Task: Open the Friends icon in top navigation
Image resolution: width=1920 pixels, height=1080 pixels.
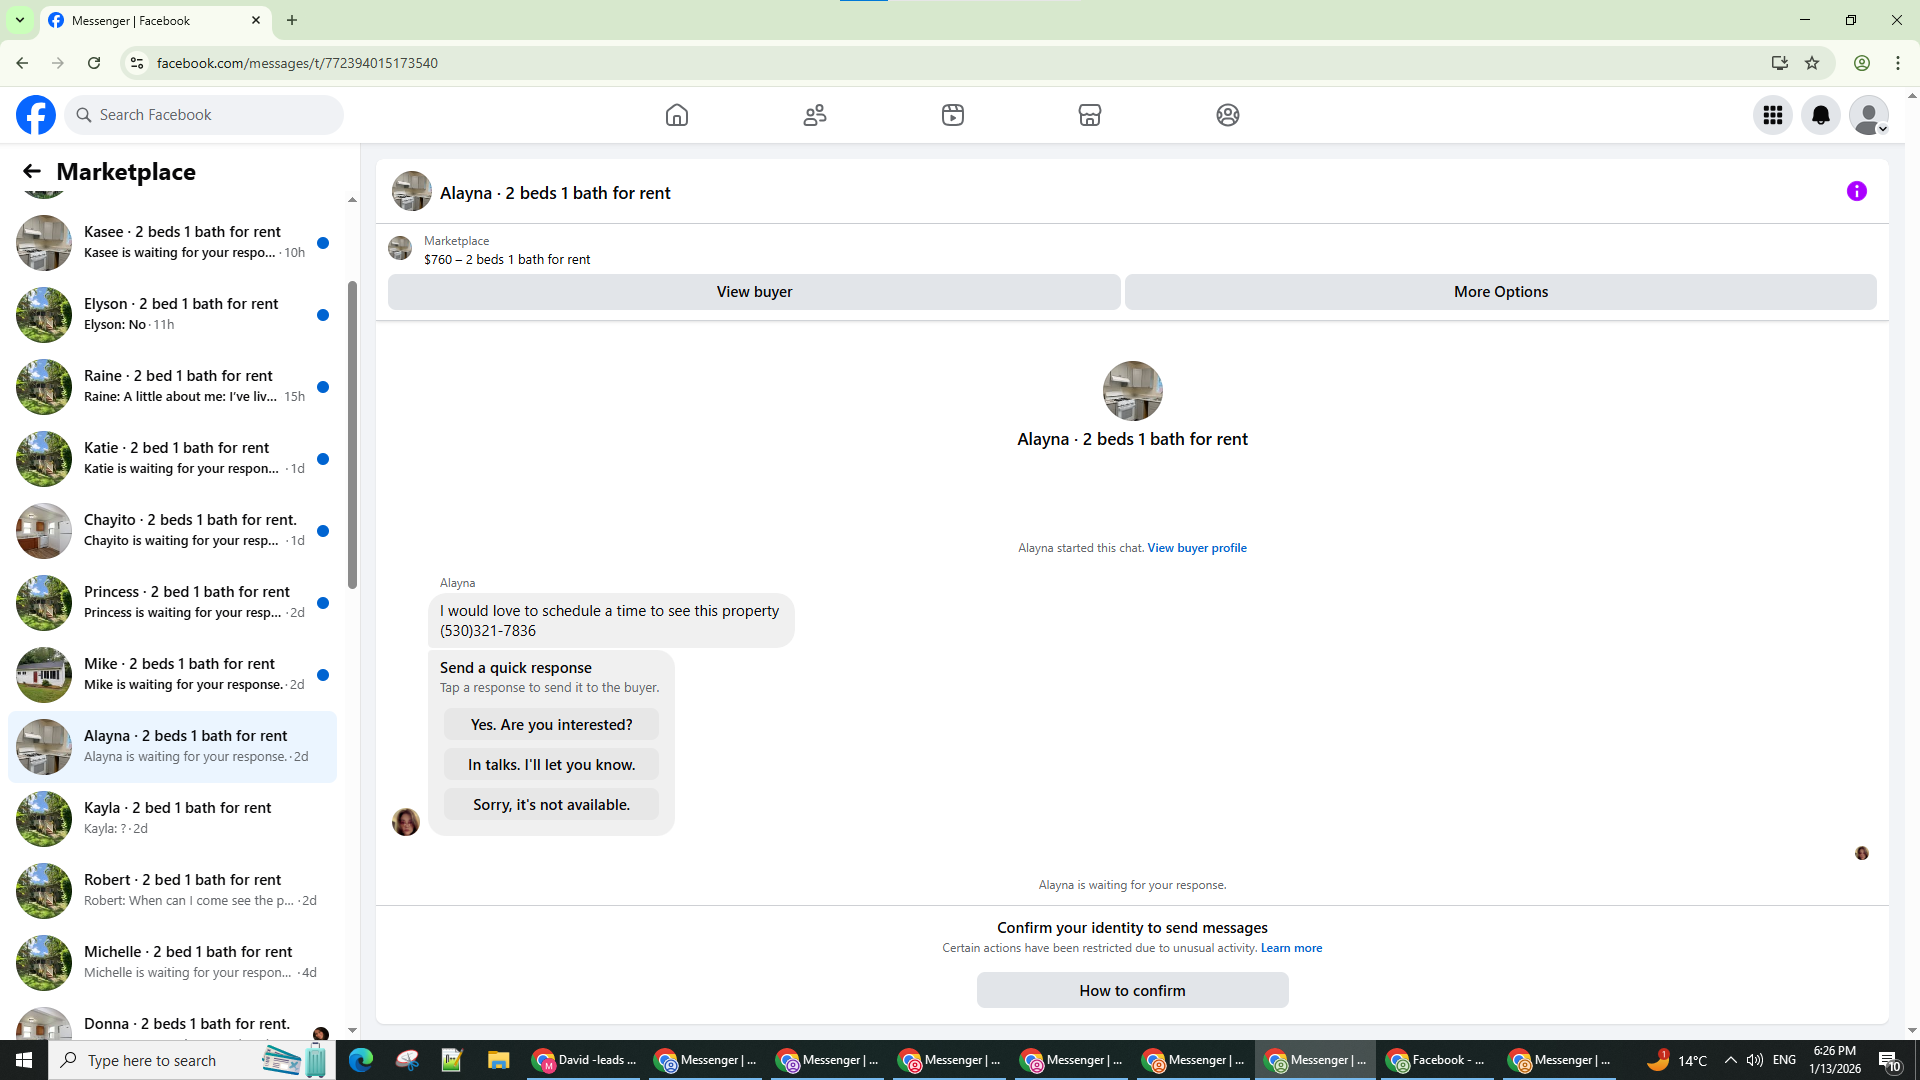Action: click(x=815, y=115)
